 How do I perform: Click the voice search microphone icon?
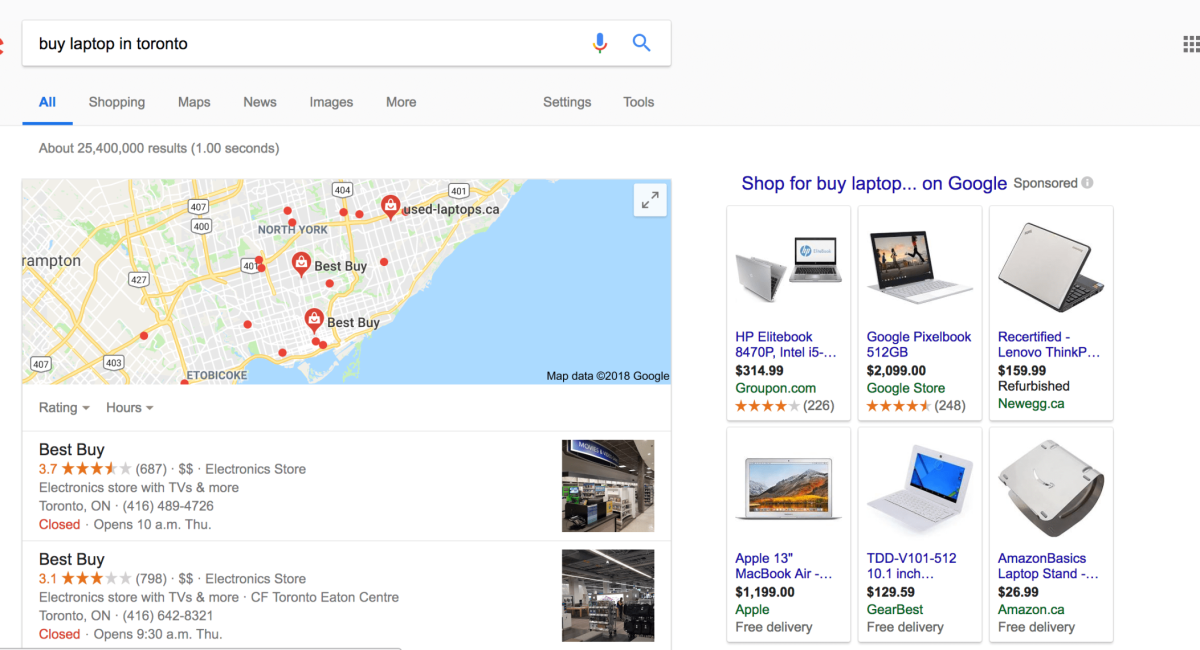[600, 43]
